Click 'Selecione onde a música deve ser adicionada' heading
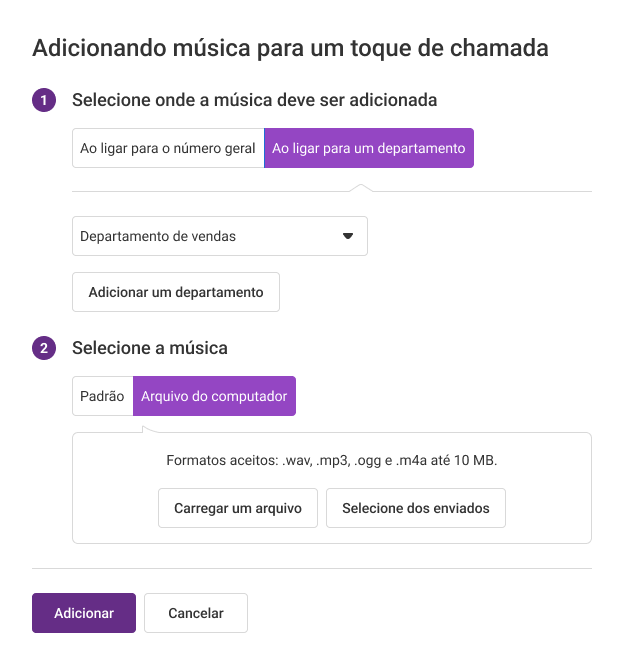624x665 pixels. click(255, 101)
